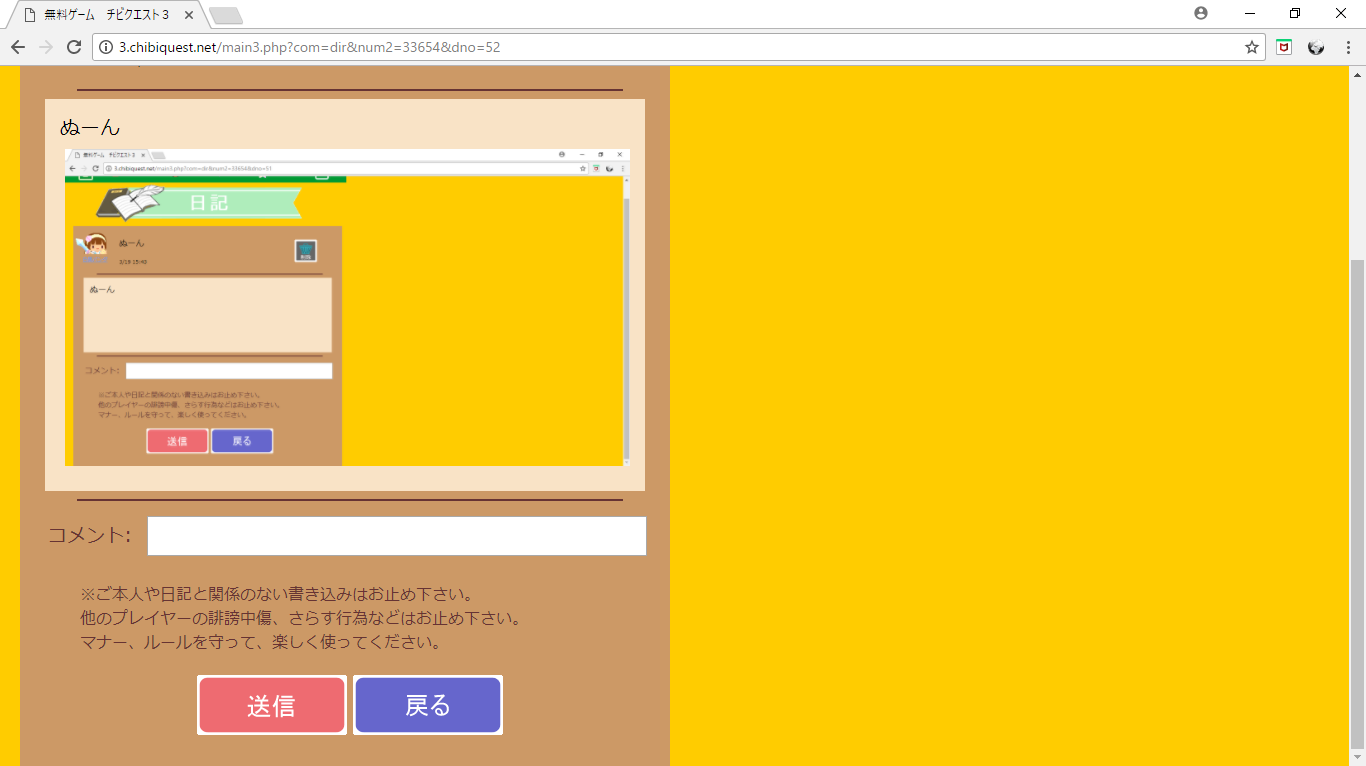Go back using the 戻る button
1366x766 pixels.
point(428,705)
